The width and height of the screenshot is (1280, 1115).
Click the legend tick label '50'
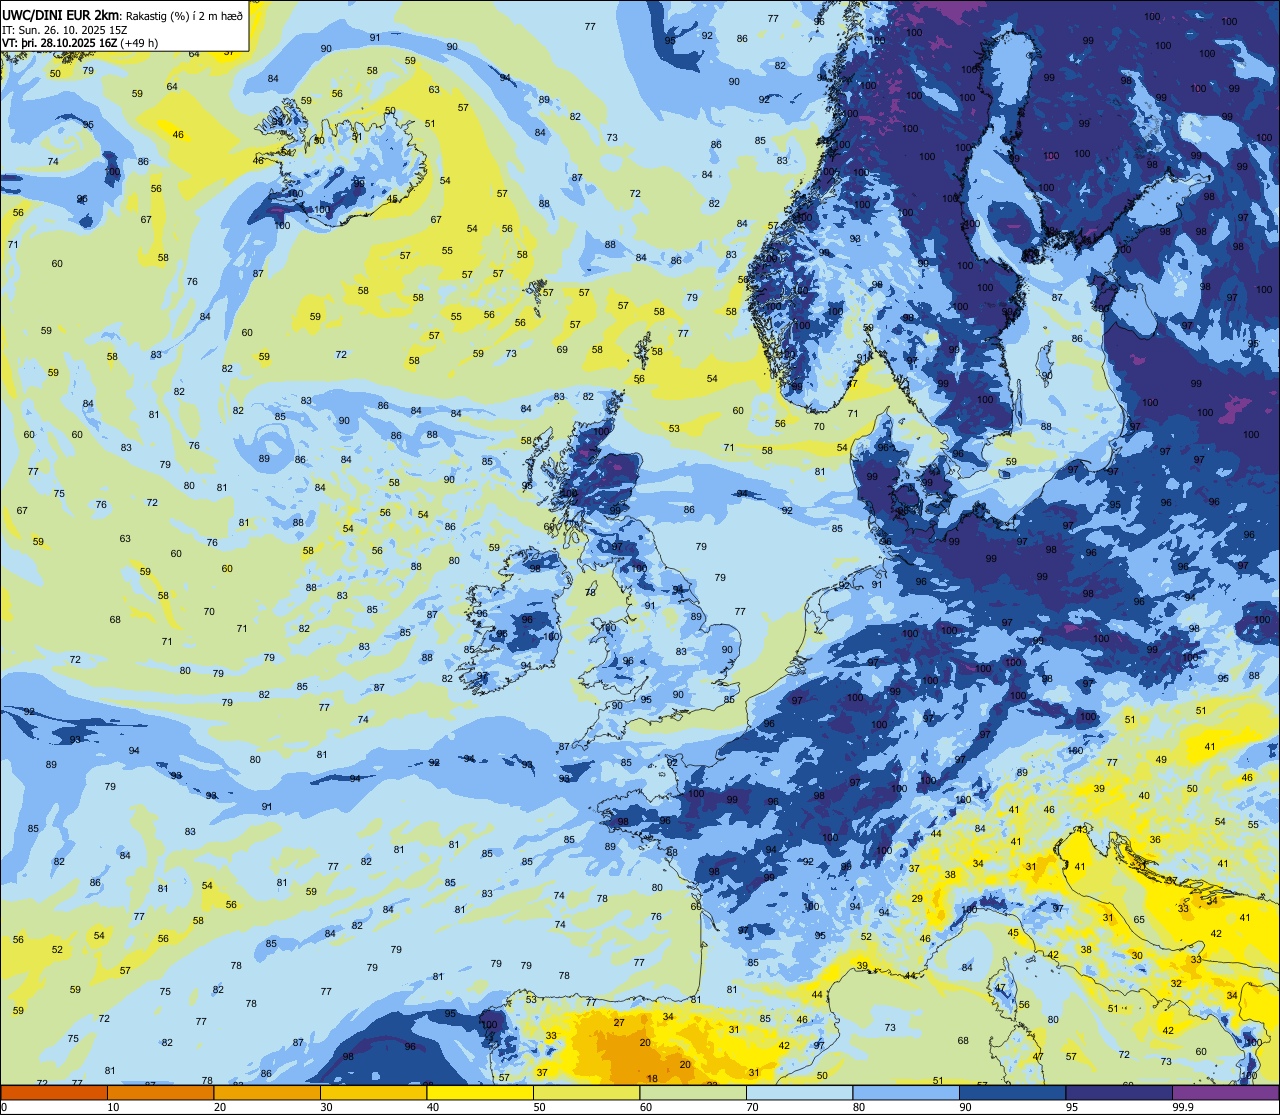pyautogui.click(x=539, y=1107)
